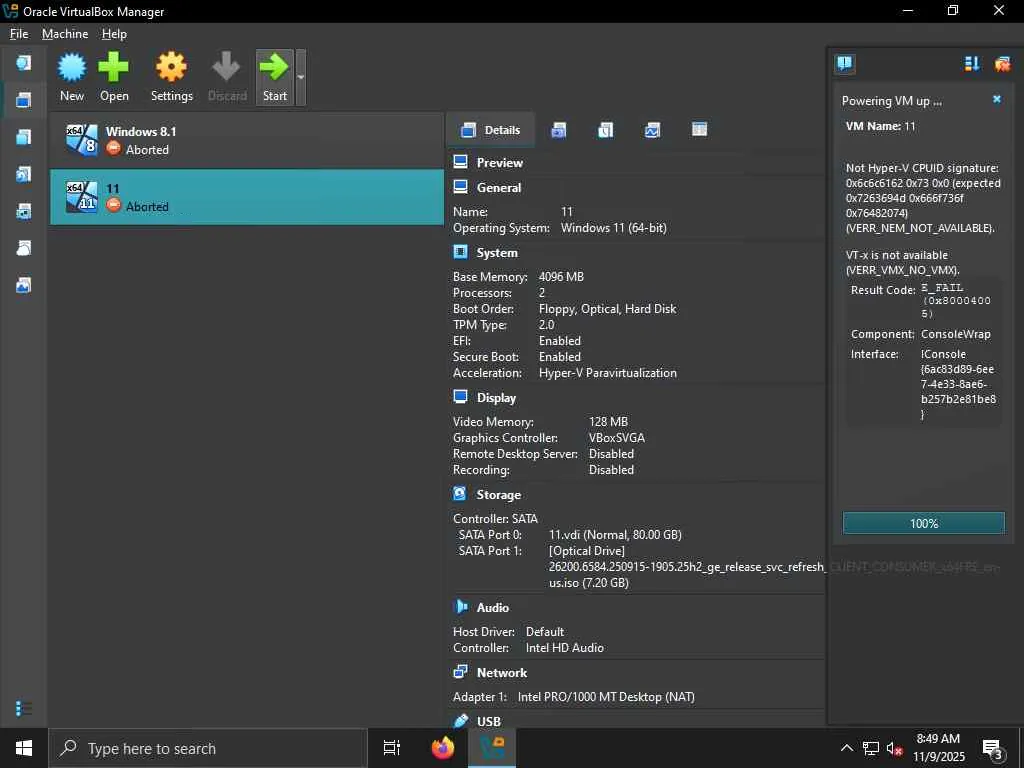Open the Cloud tool in left sidebar
Viewport: 1024px width, 768px height.
pyautogui.click(x=24, y=248)
